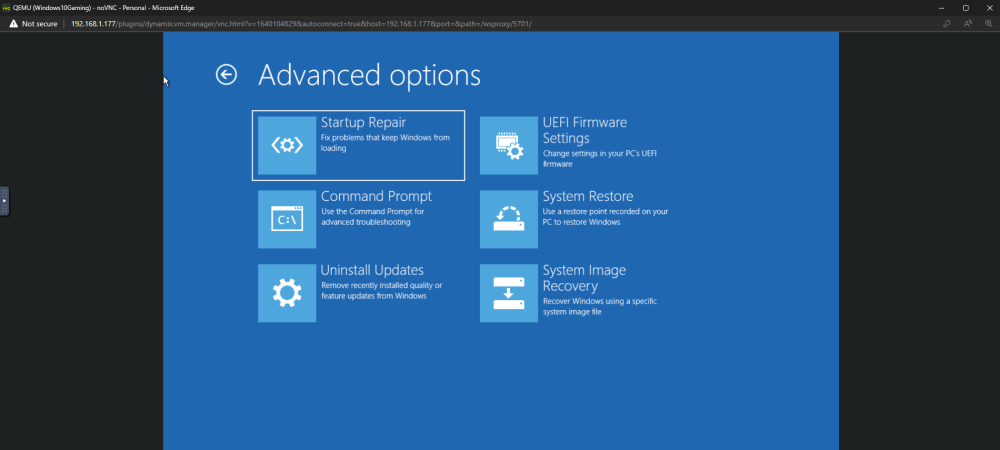Click the 'Advanced options' heading
1000x450 pixels.
point(369,75)
